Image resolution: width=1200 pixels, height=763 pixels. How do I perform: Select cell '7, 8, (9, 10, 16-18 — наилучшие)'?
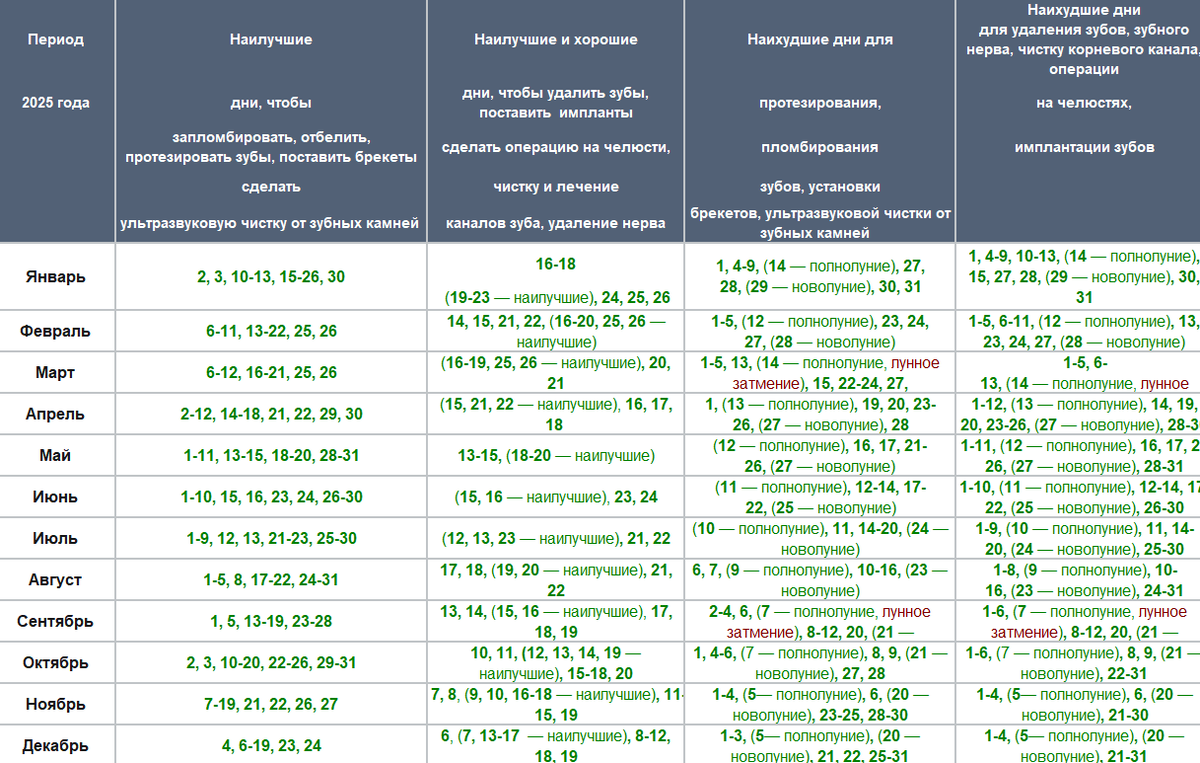(x=555, y=704)
